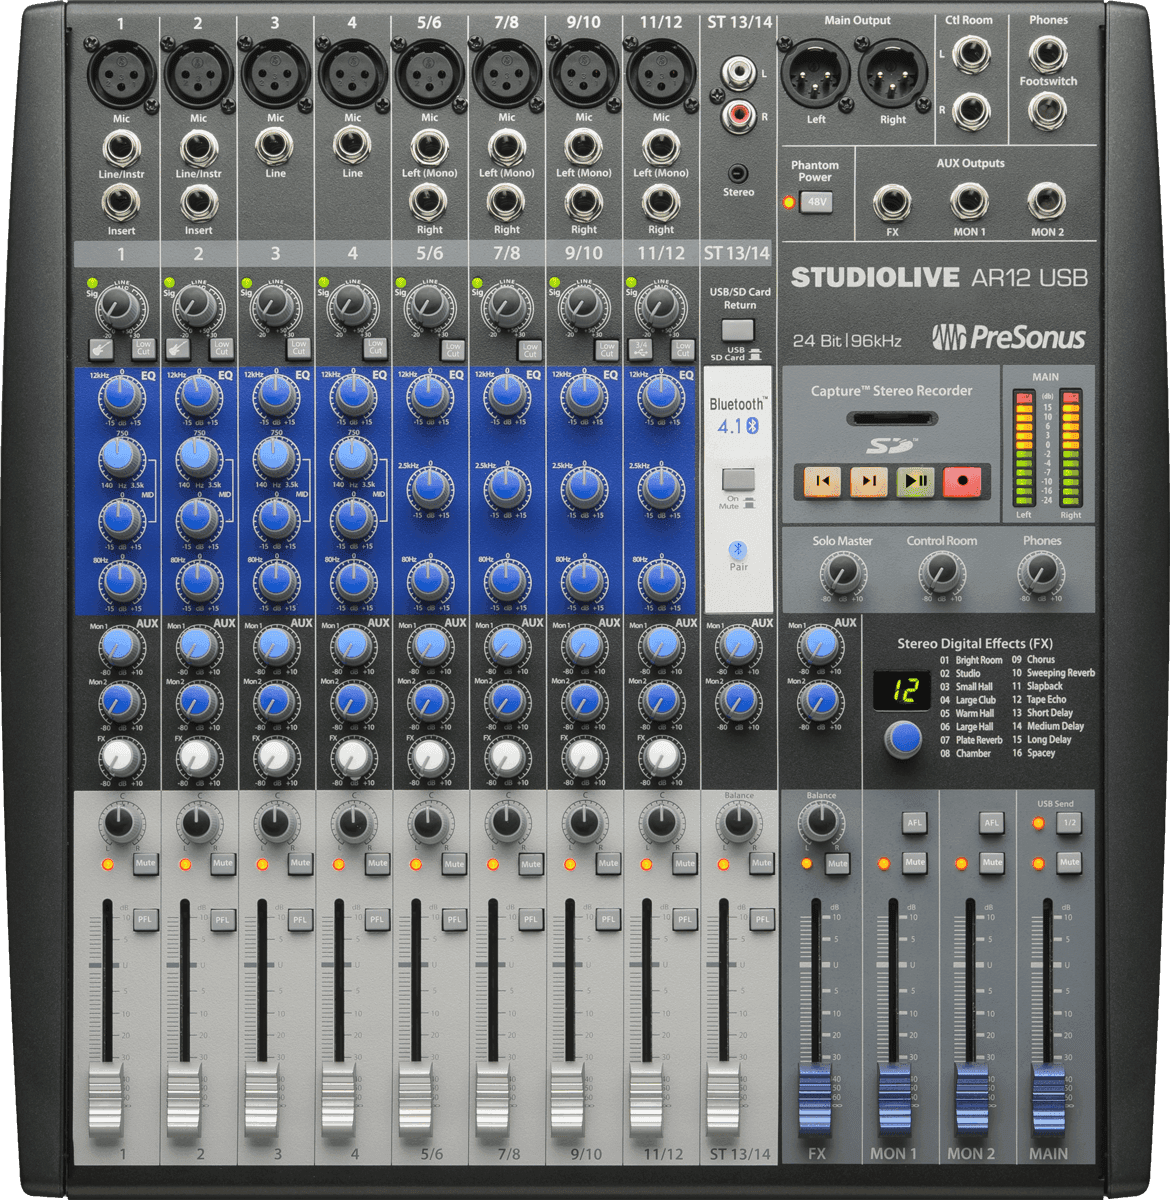Toggle the 3/4 USB button on channel 11/12
Image resolution: width=1170 pixels, height=1200 pixels.
tap(641, 349)
